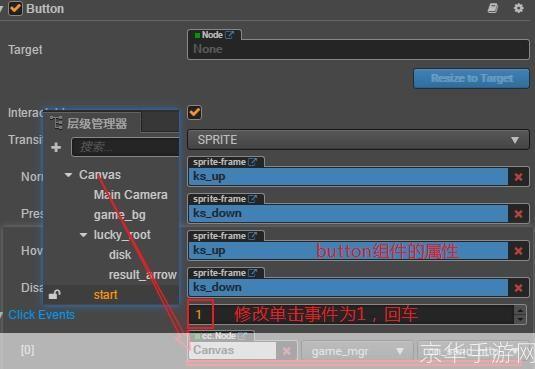The image size is (535, 369).
Task: Click the Click Events section label
Action: 41,315
